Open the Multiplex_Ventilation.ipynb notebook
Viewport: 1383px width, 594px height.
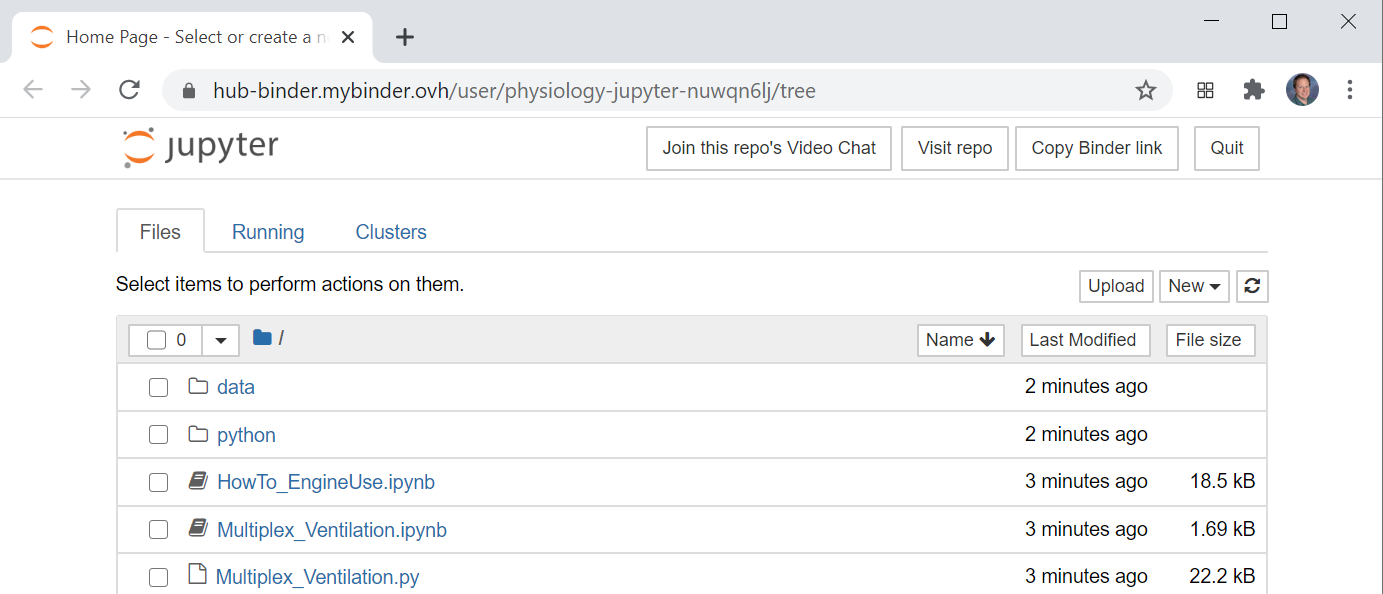(331, 530)
